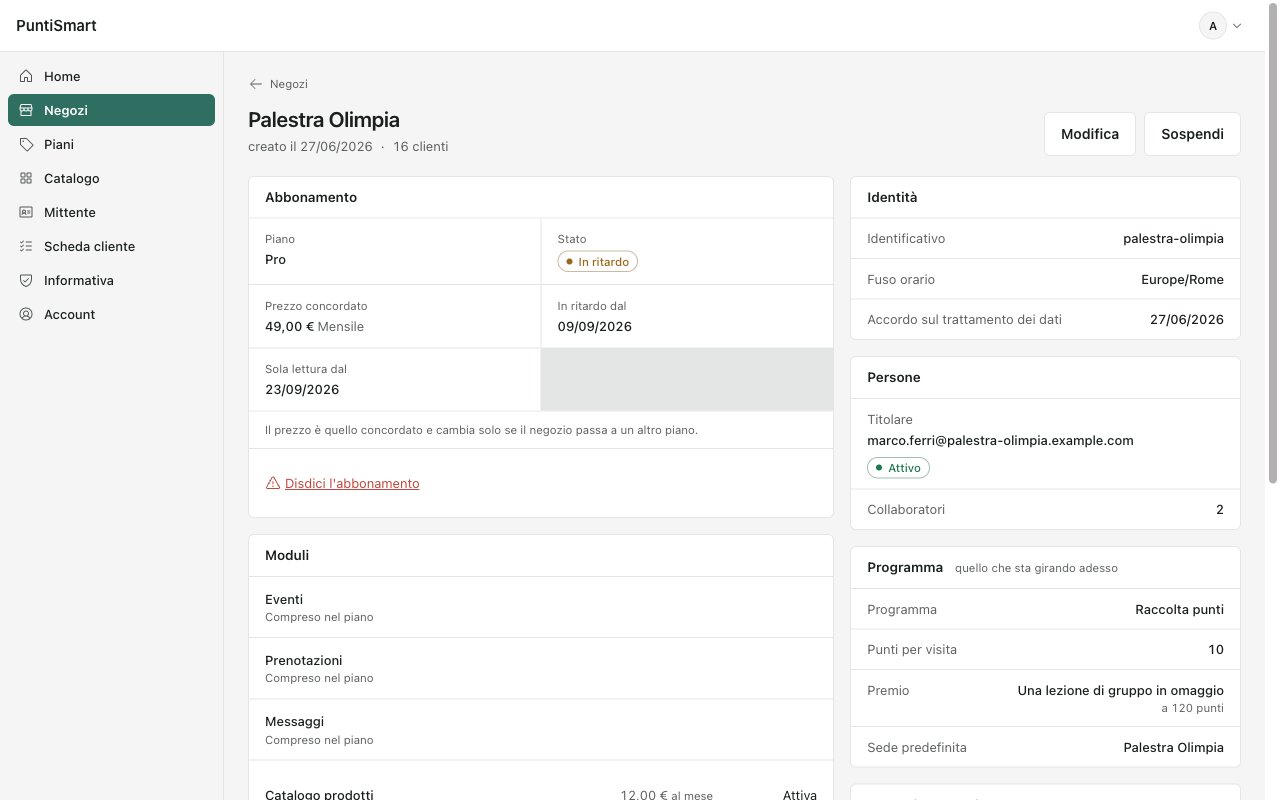Select Negozi in the sidebar
Image resolution: width=1280 pixels, height=800 pixels.
tap(111, 110)
